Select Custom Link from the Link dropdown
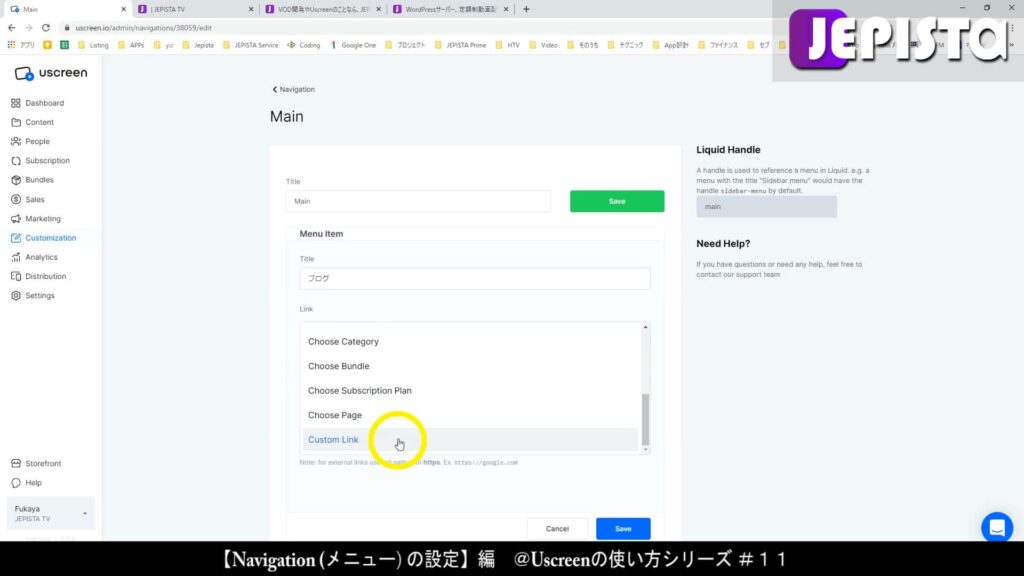1024x576 pixels. 333,439
